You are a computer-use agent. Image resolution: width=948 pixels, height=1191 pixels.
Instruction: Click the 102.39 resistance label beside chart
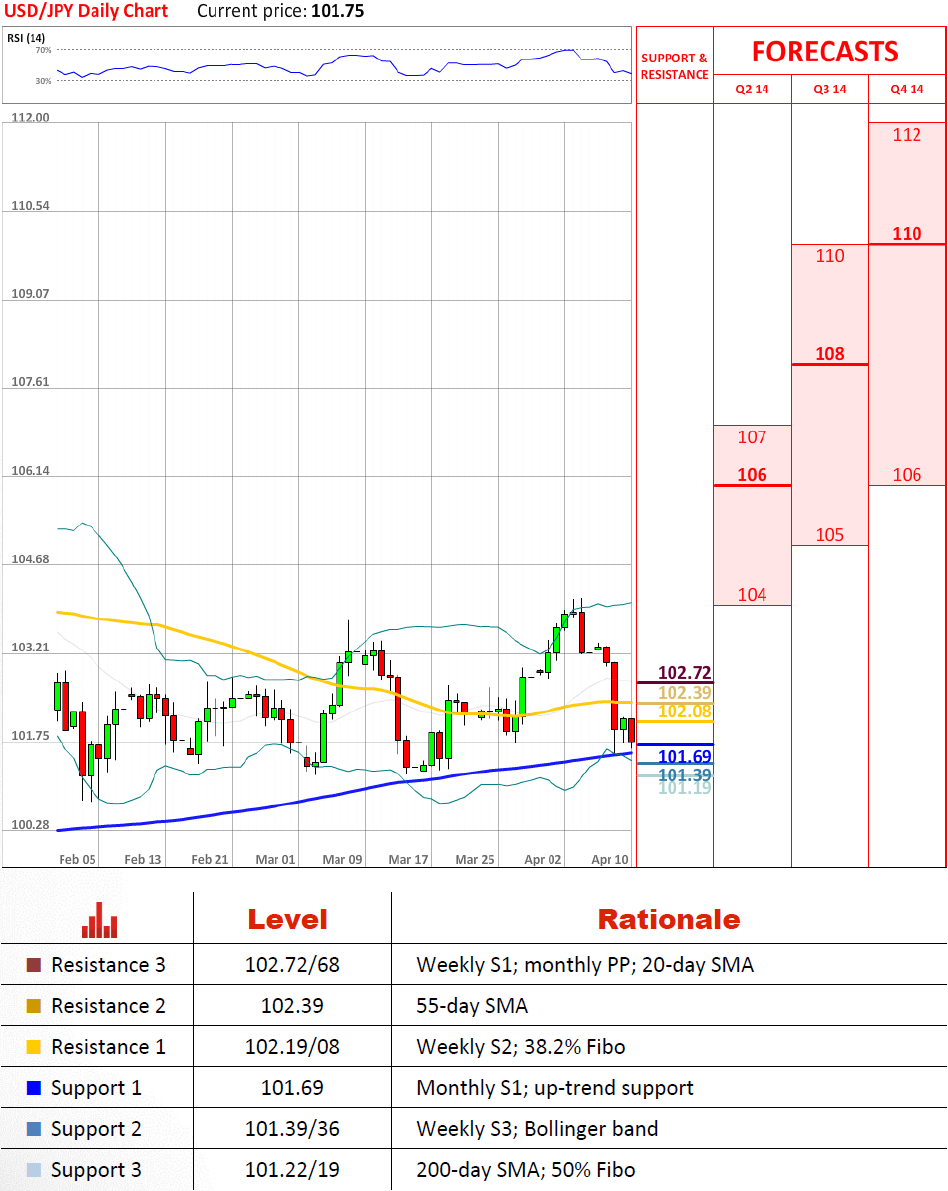point(684,693)
